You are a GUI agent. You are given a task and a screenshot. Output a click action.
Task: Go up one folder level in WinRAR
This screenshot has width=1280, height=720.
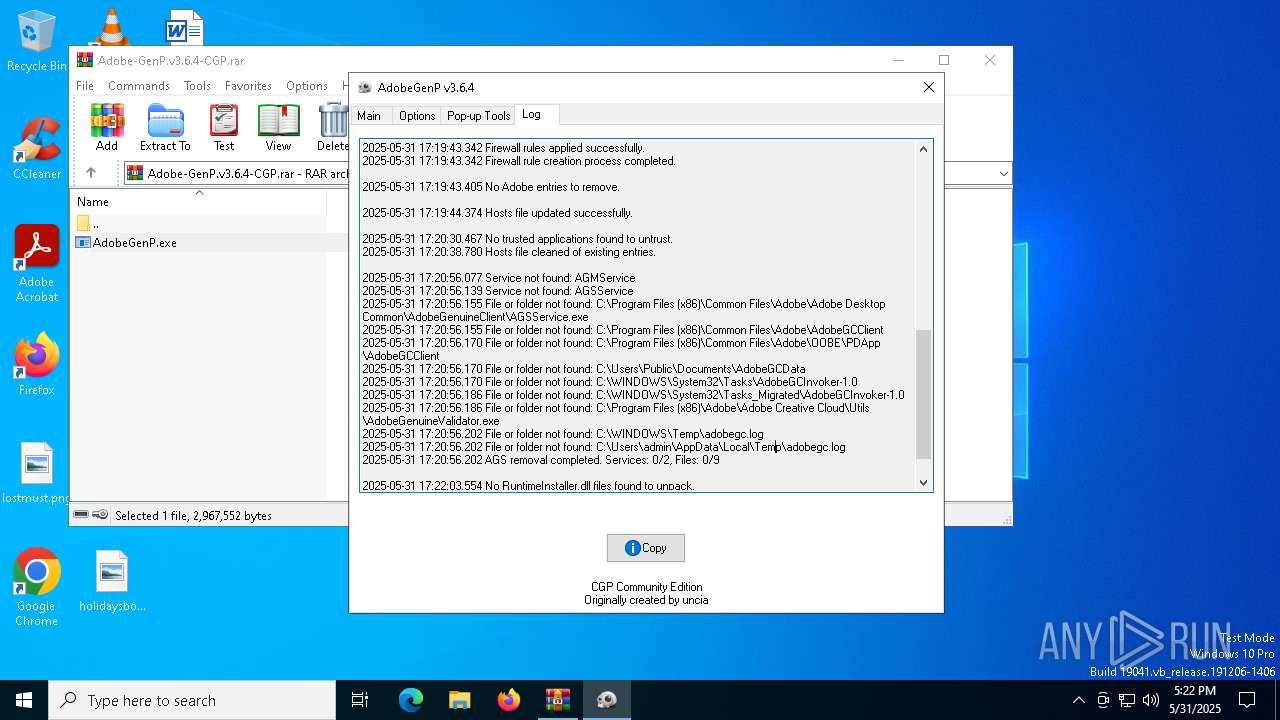pos(90,173)
